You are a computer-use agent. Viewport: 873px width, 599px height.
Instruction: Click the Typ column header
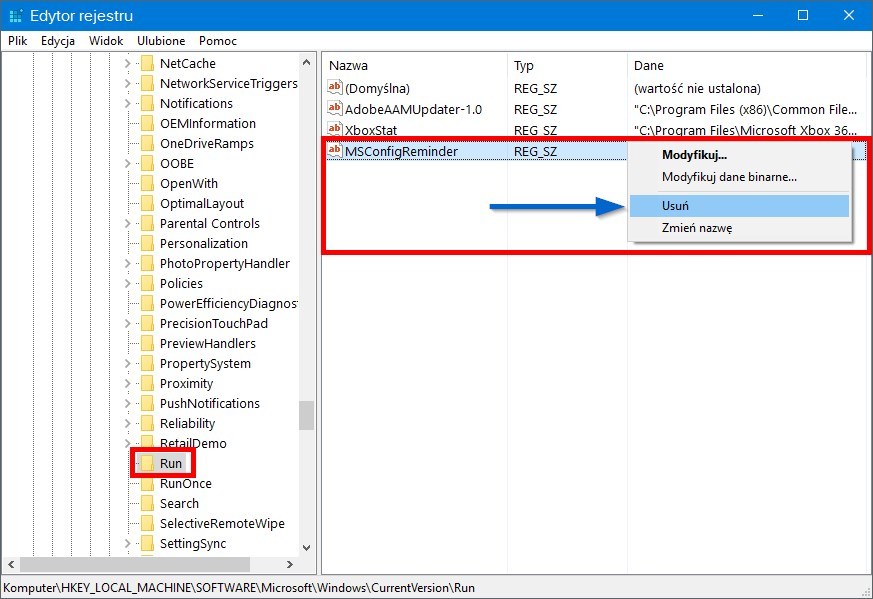pyautogui.click(x=567, y=66)
